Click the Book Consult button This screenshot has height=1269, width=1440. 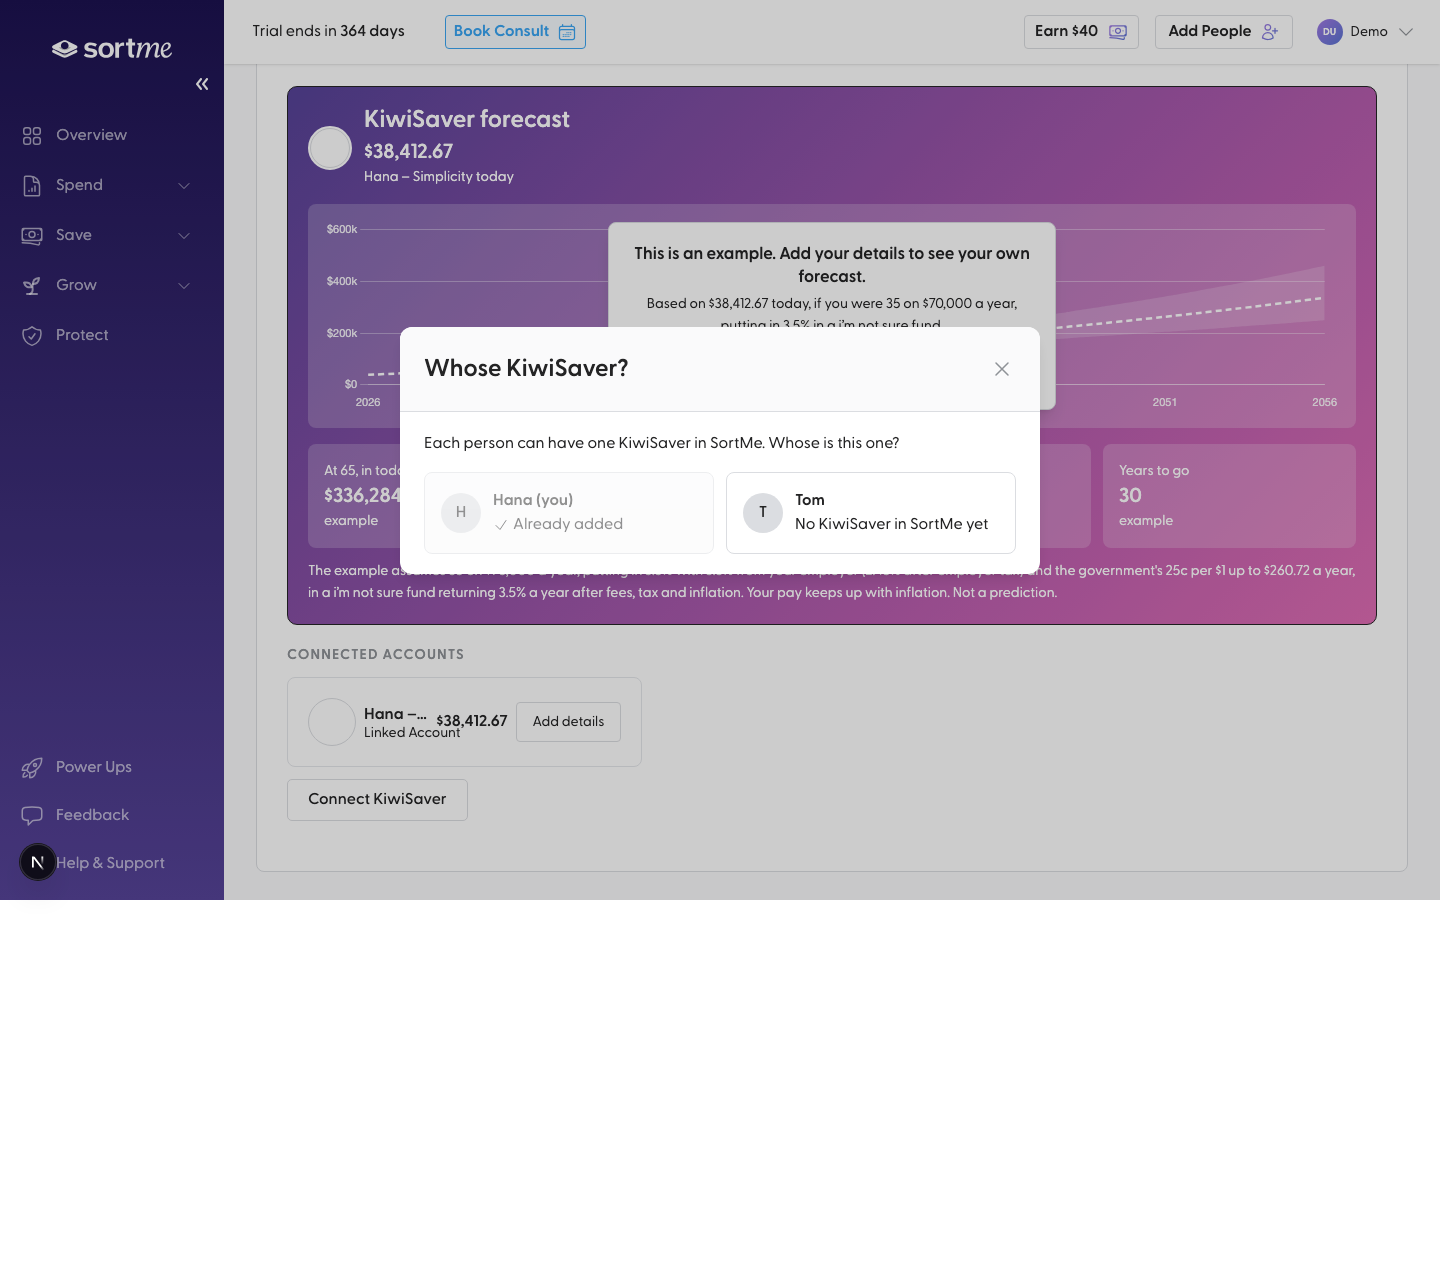(515, 32)
